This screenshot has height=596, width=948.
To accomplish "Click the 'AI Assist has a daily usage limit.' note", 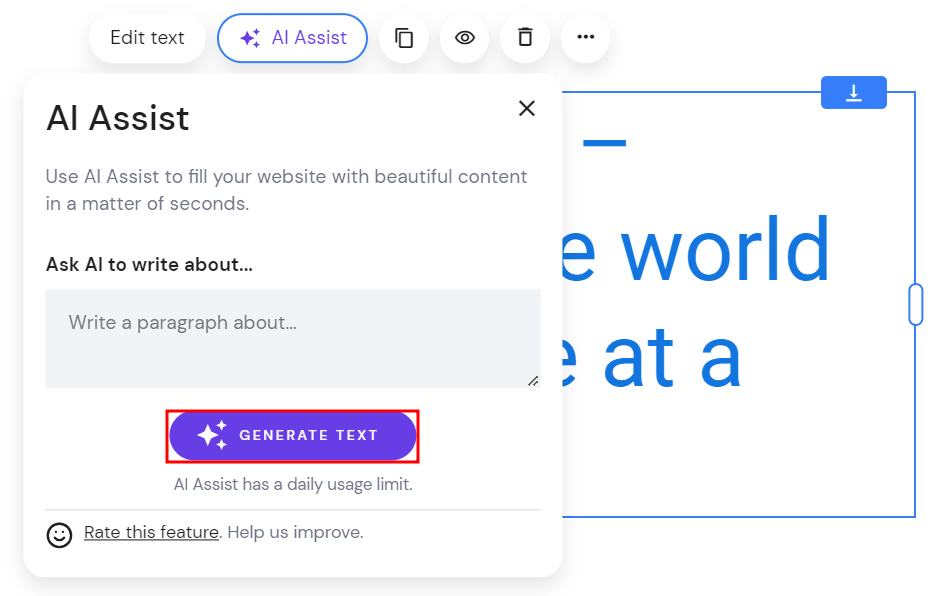I will [x=293, y=484].
